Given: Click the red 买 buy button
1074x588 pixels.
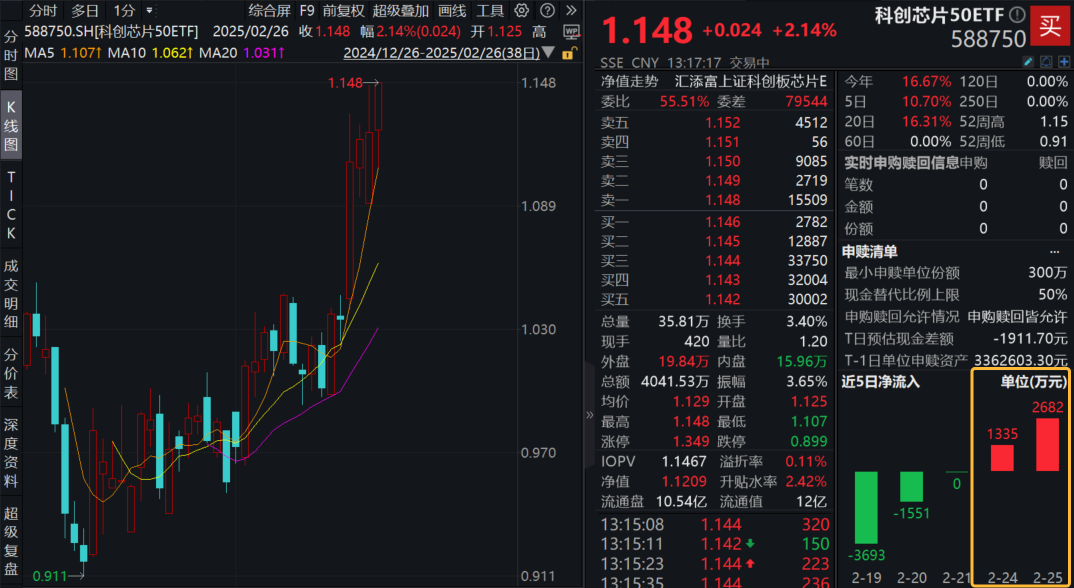Looking at the screenshot, I should pos(1050,27).
